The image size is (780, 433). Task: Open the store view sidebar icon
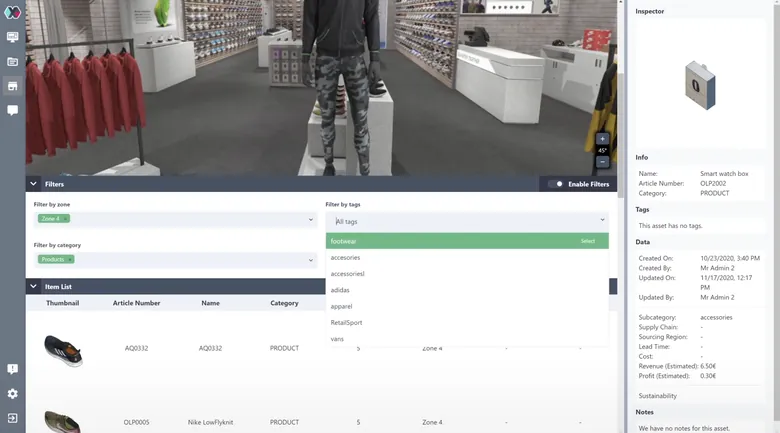12,86
